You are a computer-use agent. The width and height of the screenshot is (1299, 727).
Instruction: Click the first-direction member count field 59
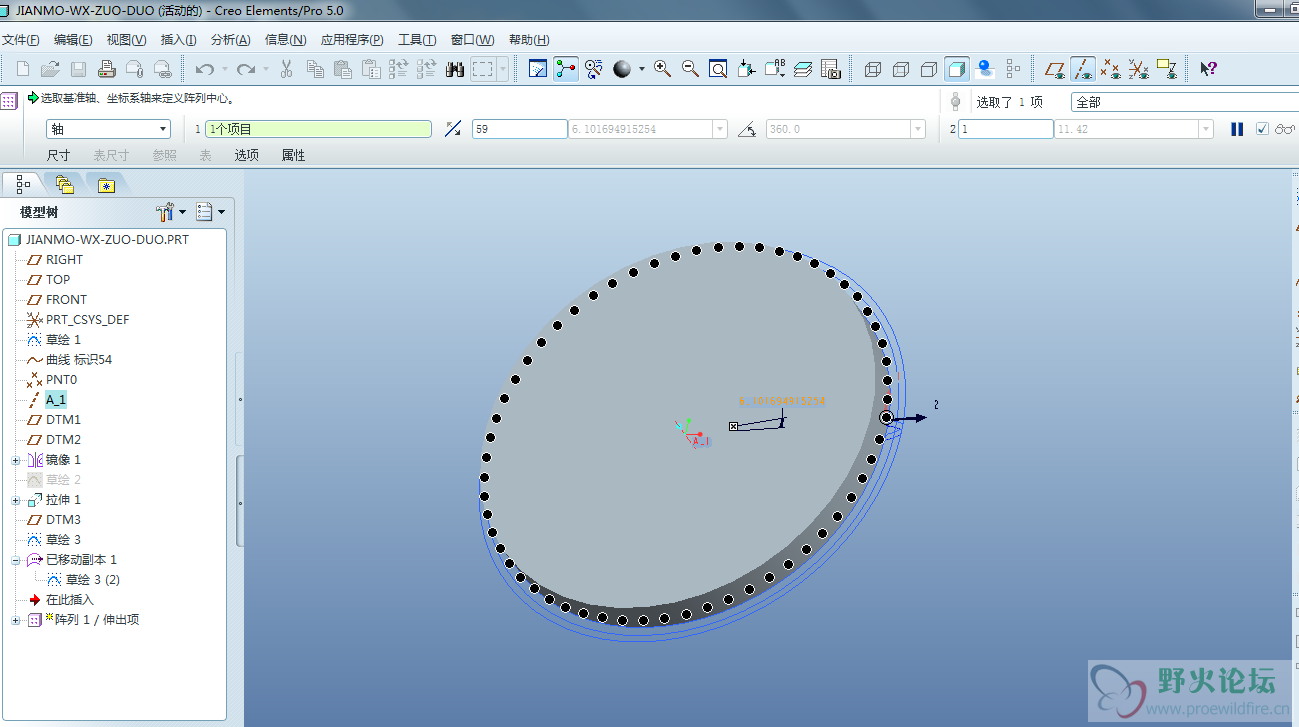pos(519,129)
